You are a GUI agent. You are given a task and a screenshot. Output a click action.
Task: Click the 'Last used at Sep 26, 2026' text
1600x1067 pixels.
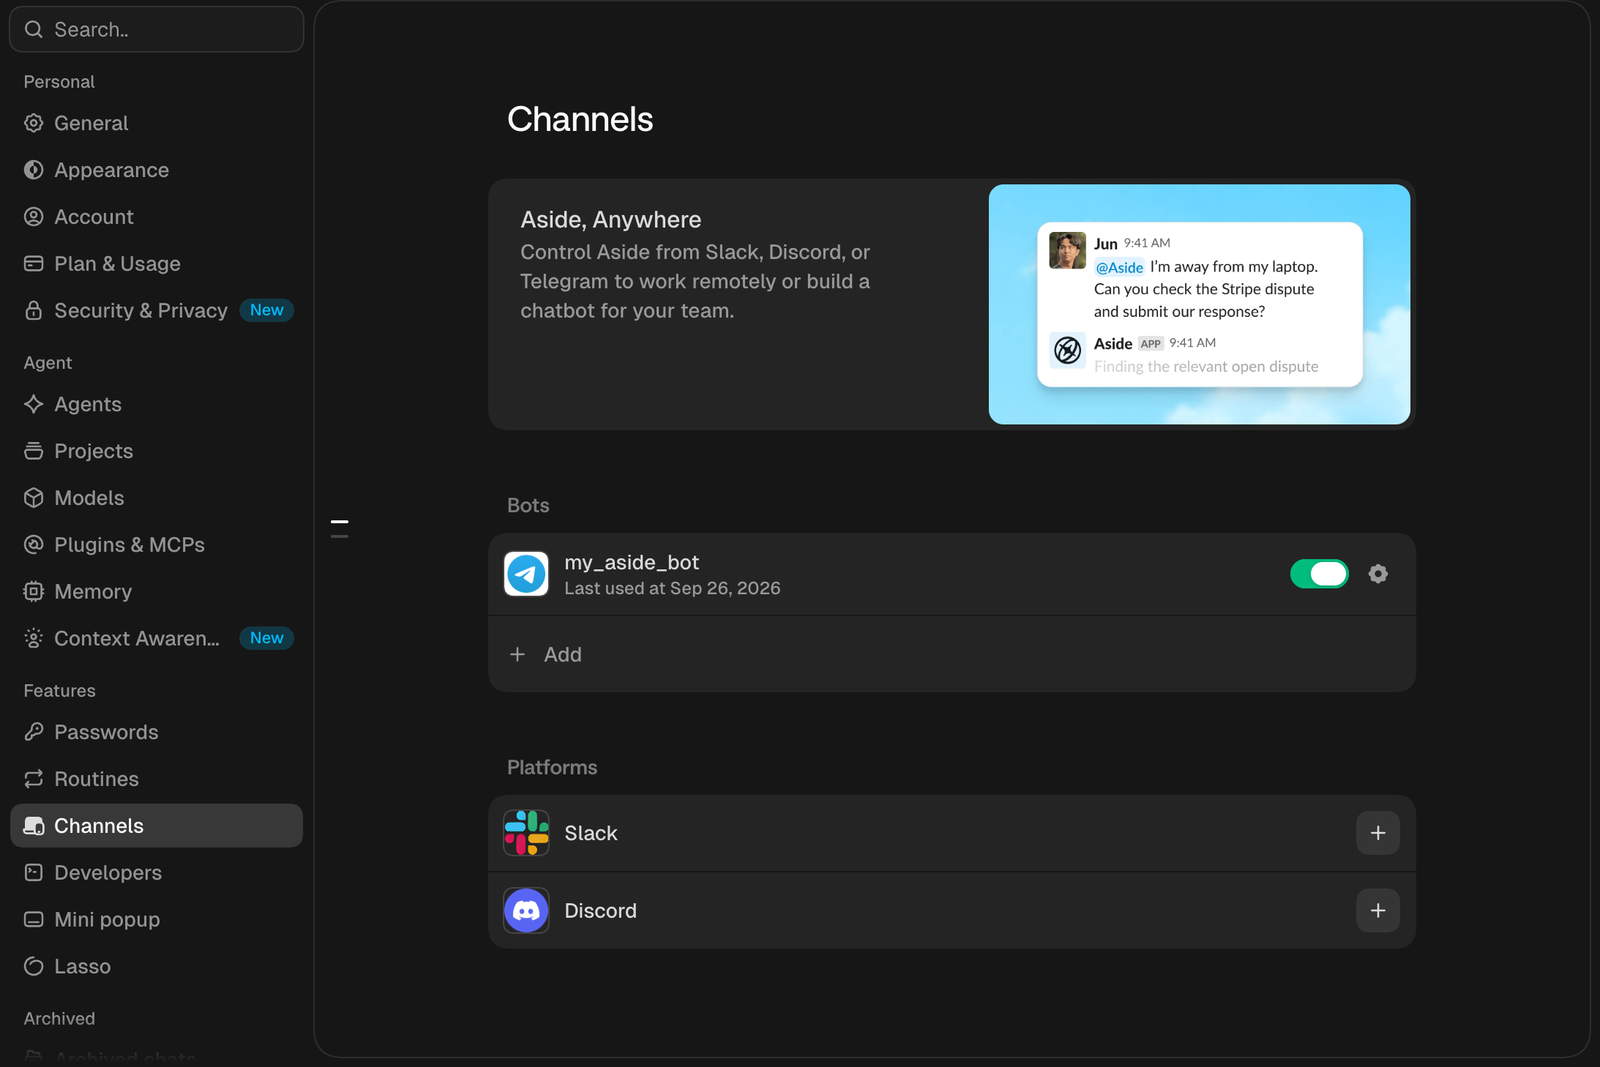pos(672,588)
